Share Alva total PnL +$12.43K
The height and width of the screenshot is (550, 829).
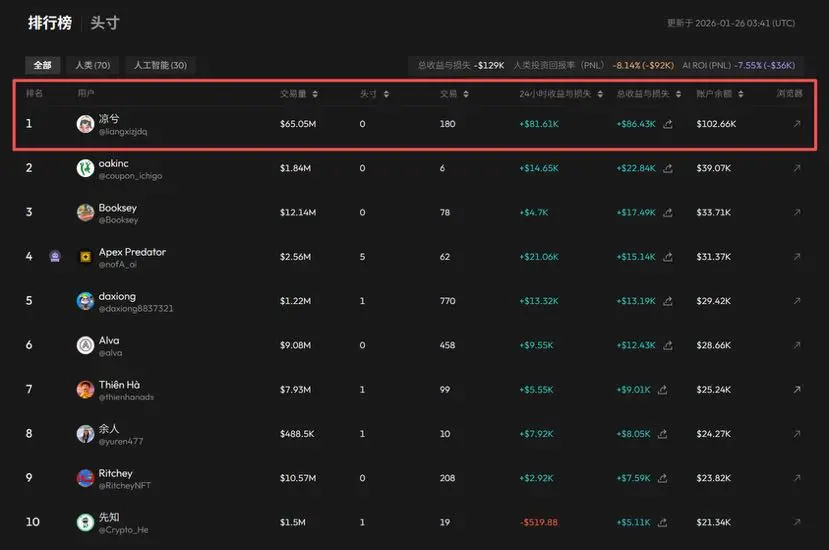[668, 345]
